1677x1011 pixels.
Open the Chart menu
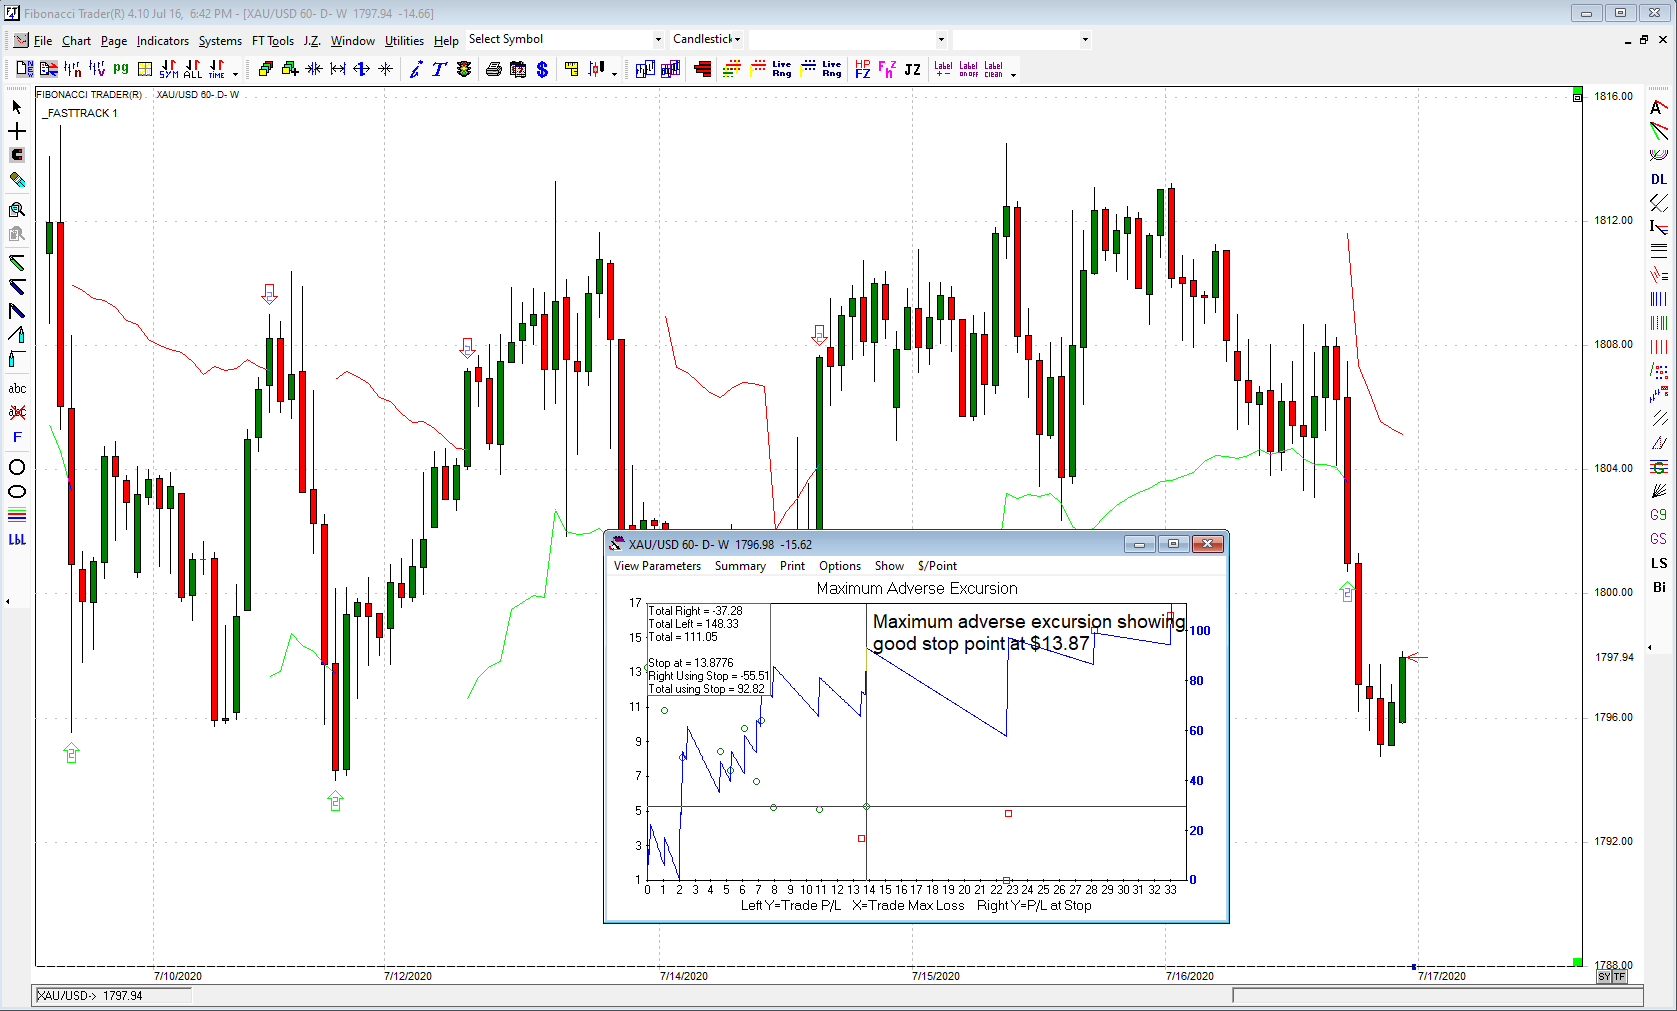tap(76, 41)
